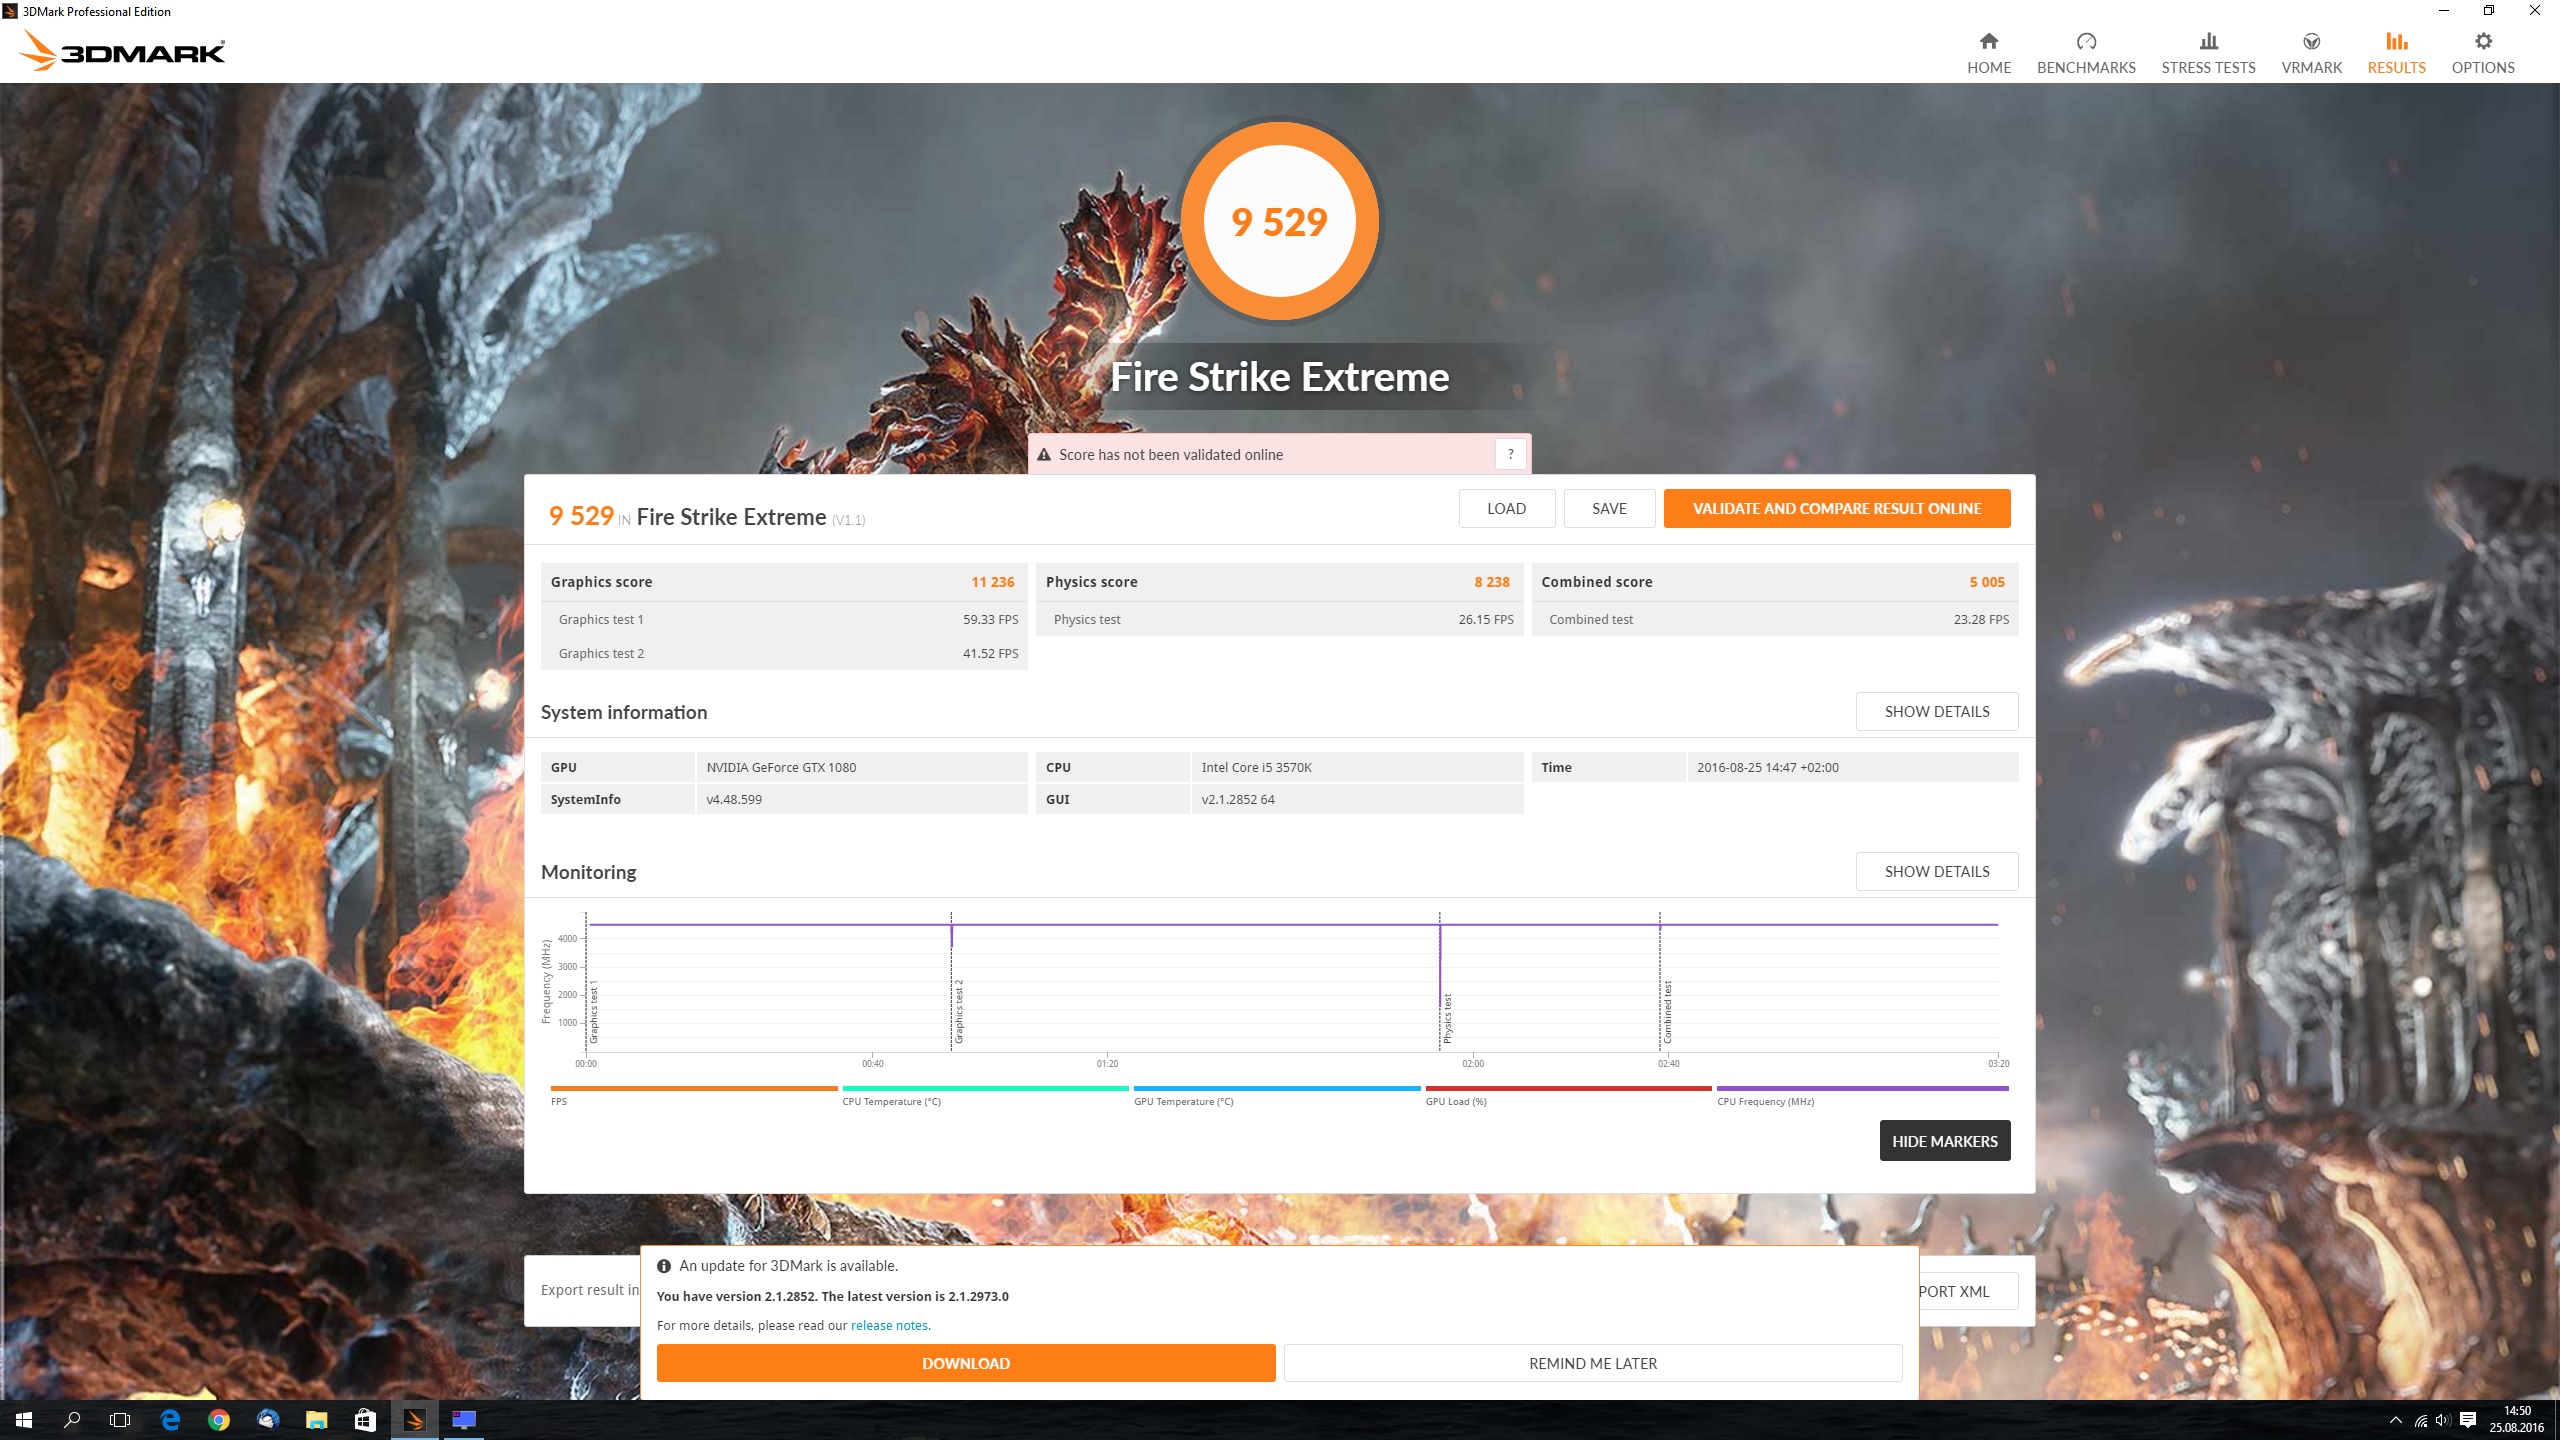Hide markers on monitoring chart
This screenshot has width=2560, height=1440.
1944,1141
